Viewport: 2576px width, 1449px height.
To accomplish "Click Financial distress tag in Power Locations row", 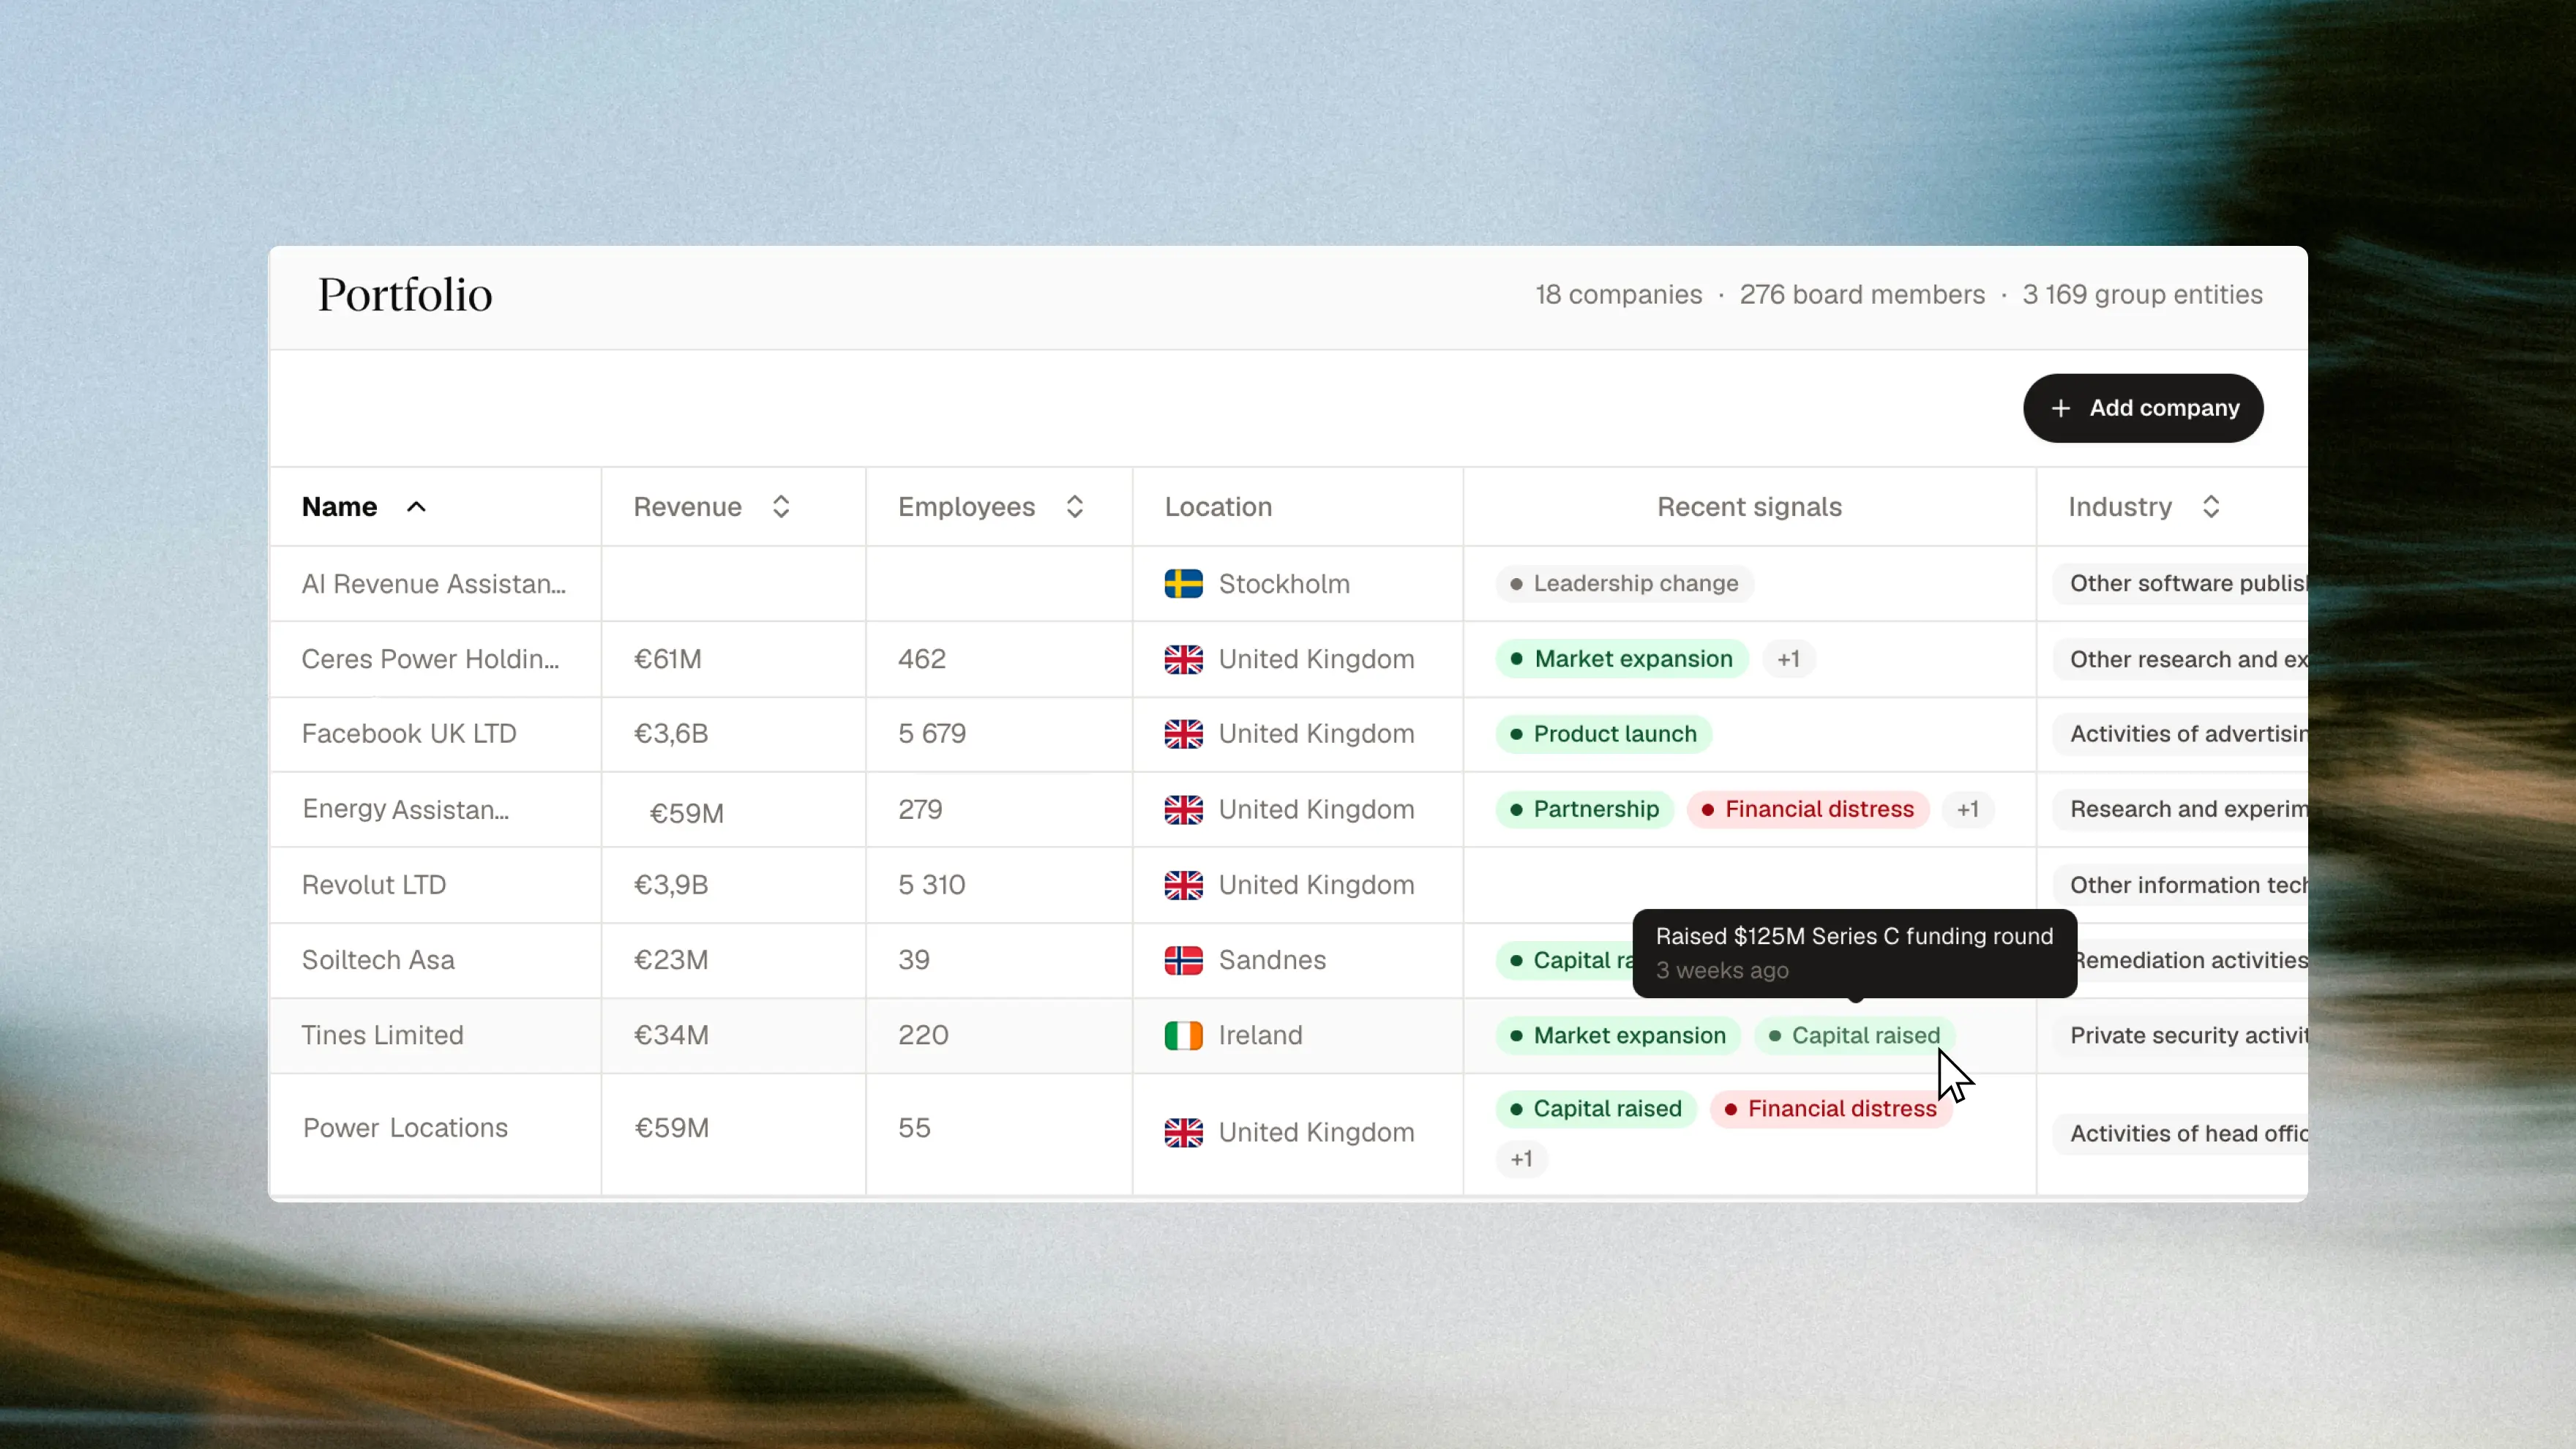I will click(x=1831, y=1109).
